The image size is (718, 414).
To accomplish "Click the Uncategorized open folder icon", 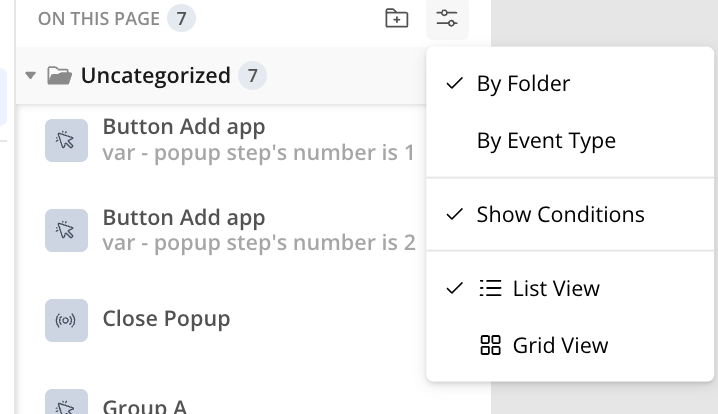I will pos(60,76).
